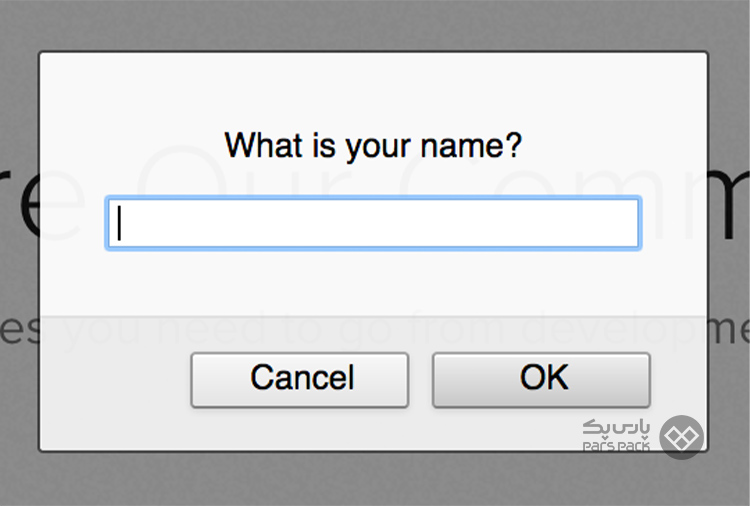Click the blinking text cursor in the input
Screen dimensions: 750x506
point(119,223)
